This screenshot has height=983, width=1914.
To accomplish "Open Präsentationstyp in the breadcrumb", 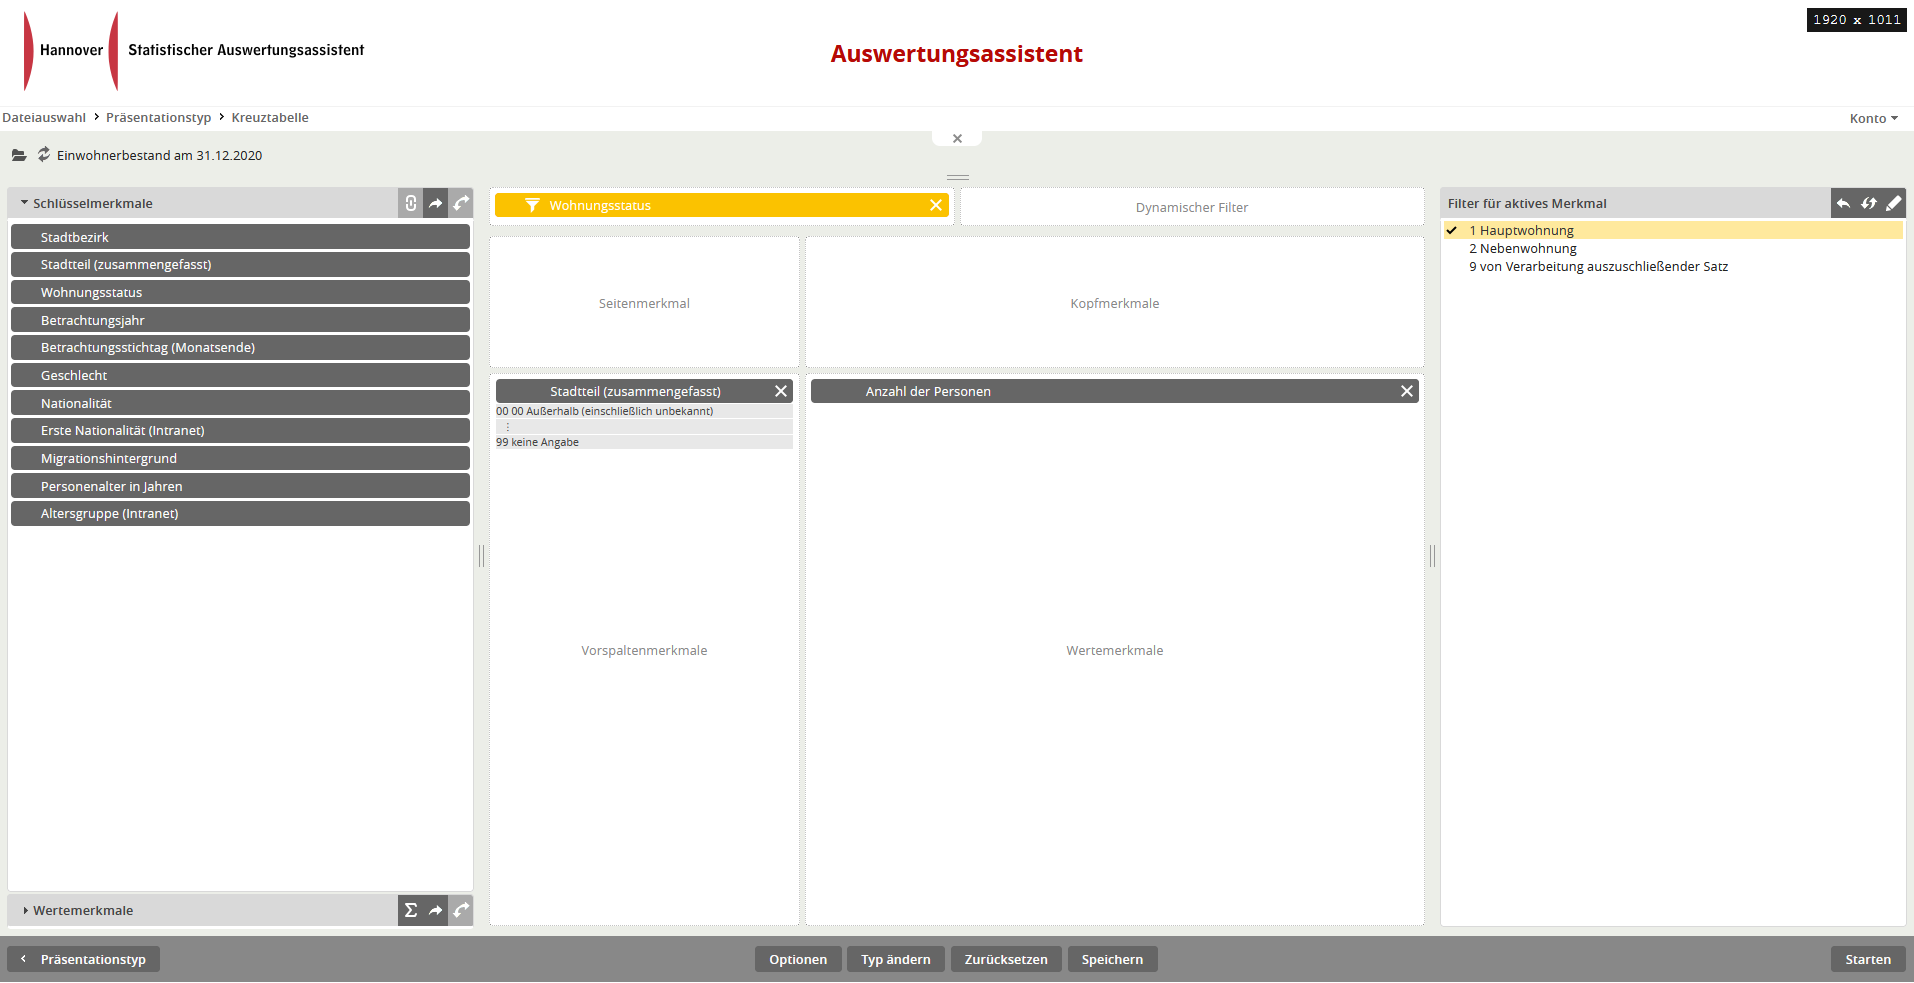I will tap(158, 118).
